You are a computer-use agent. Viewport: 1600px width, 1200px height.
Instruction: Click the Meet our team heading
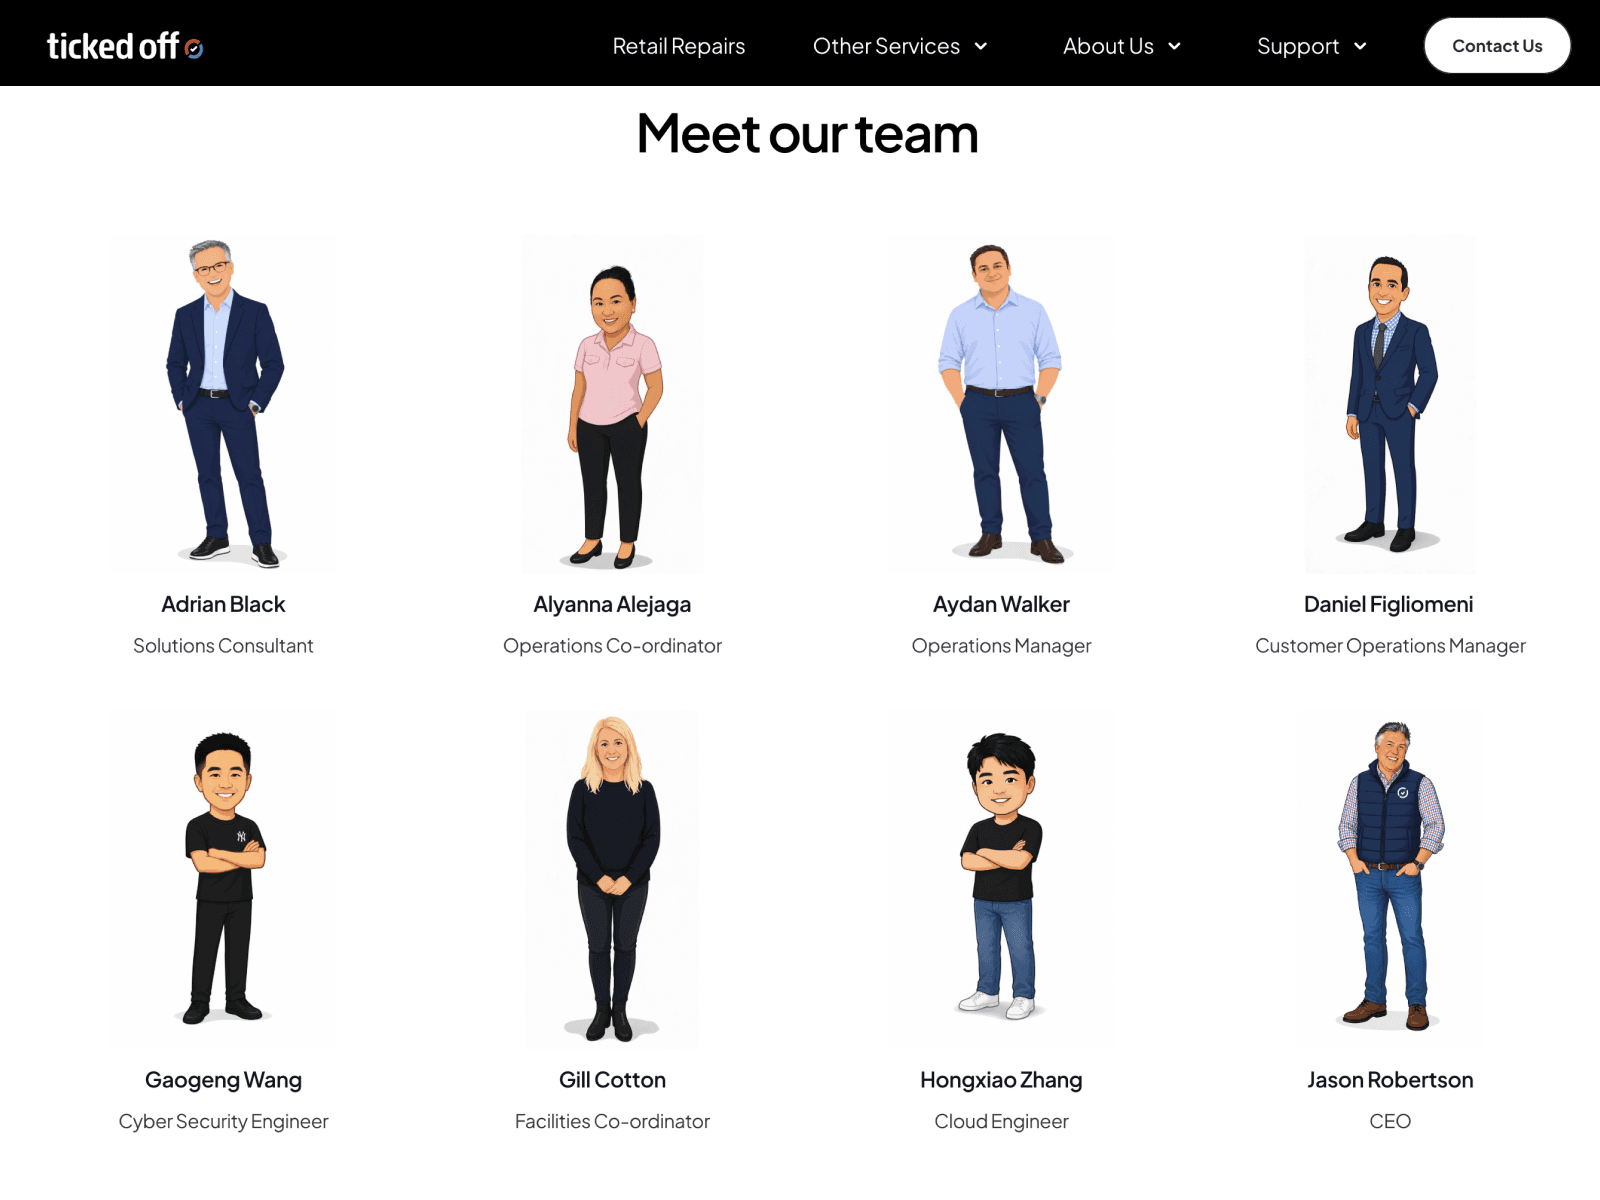coord(807,133)
